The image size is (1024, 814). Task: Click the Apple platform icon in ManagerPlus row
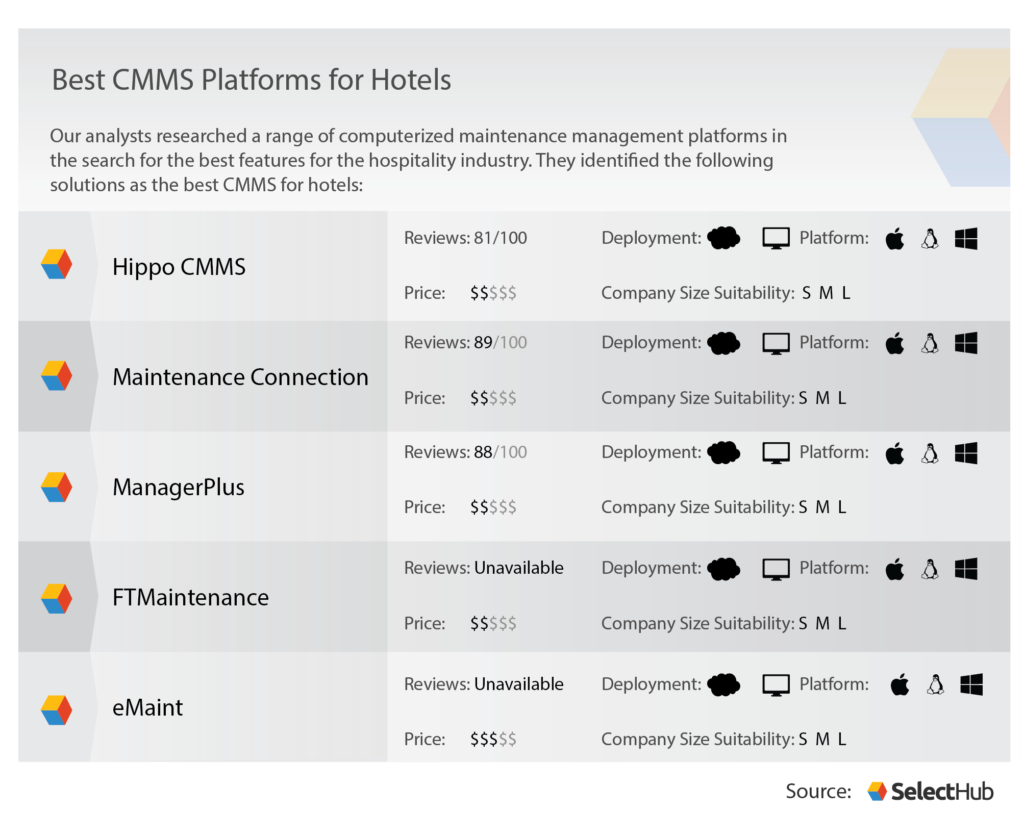point(895,453)
